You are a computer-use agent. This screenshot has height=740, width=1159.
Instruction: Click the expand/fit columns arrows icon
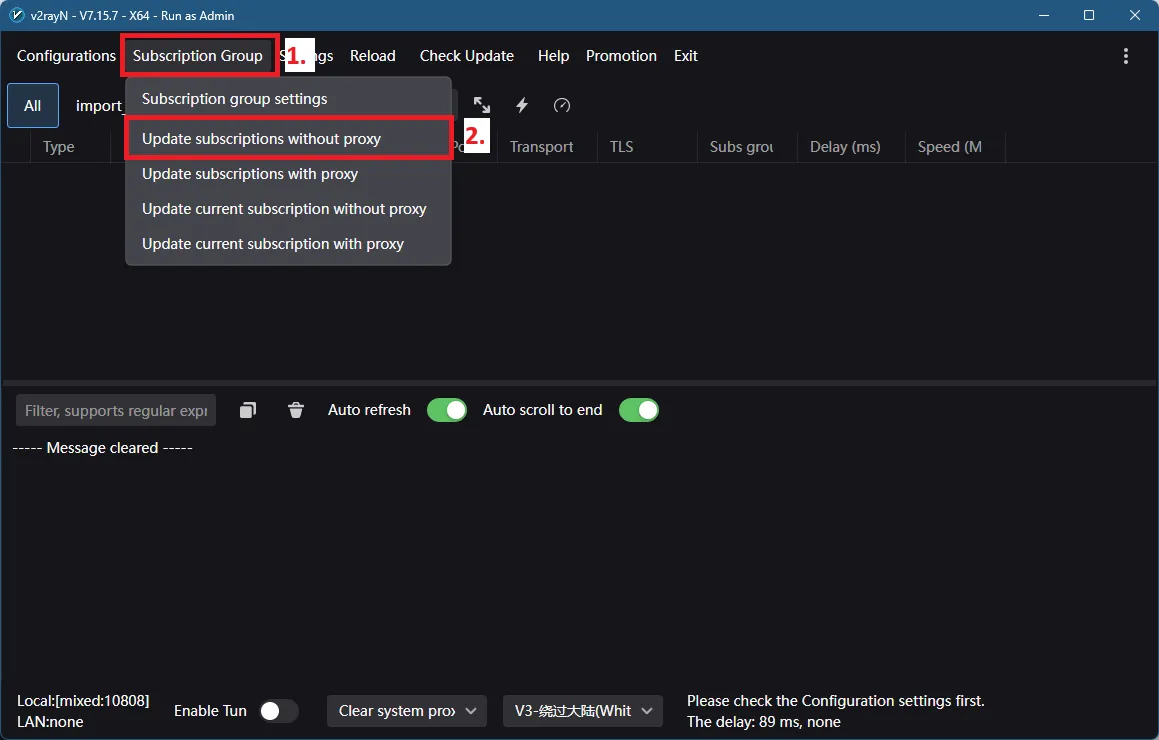coord(482,105)
